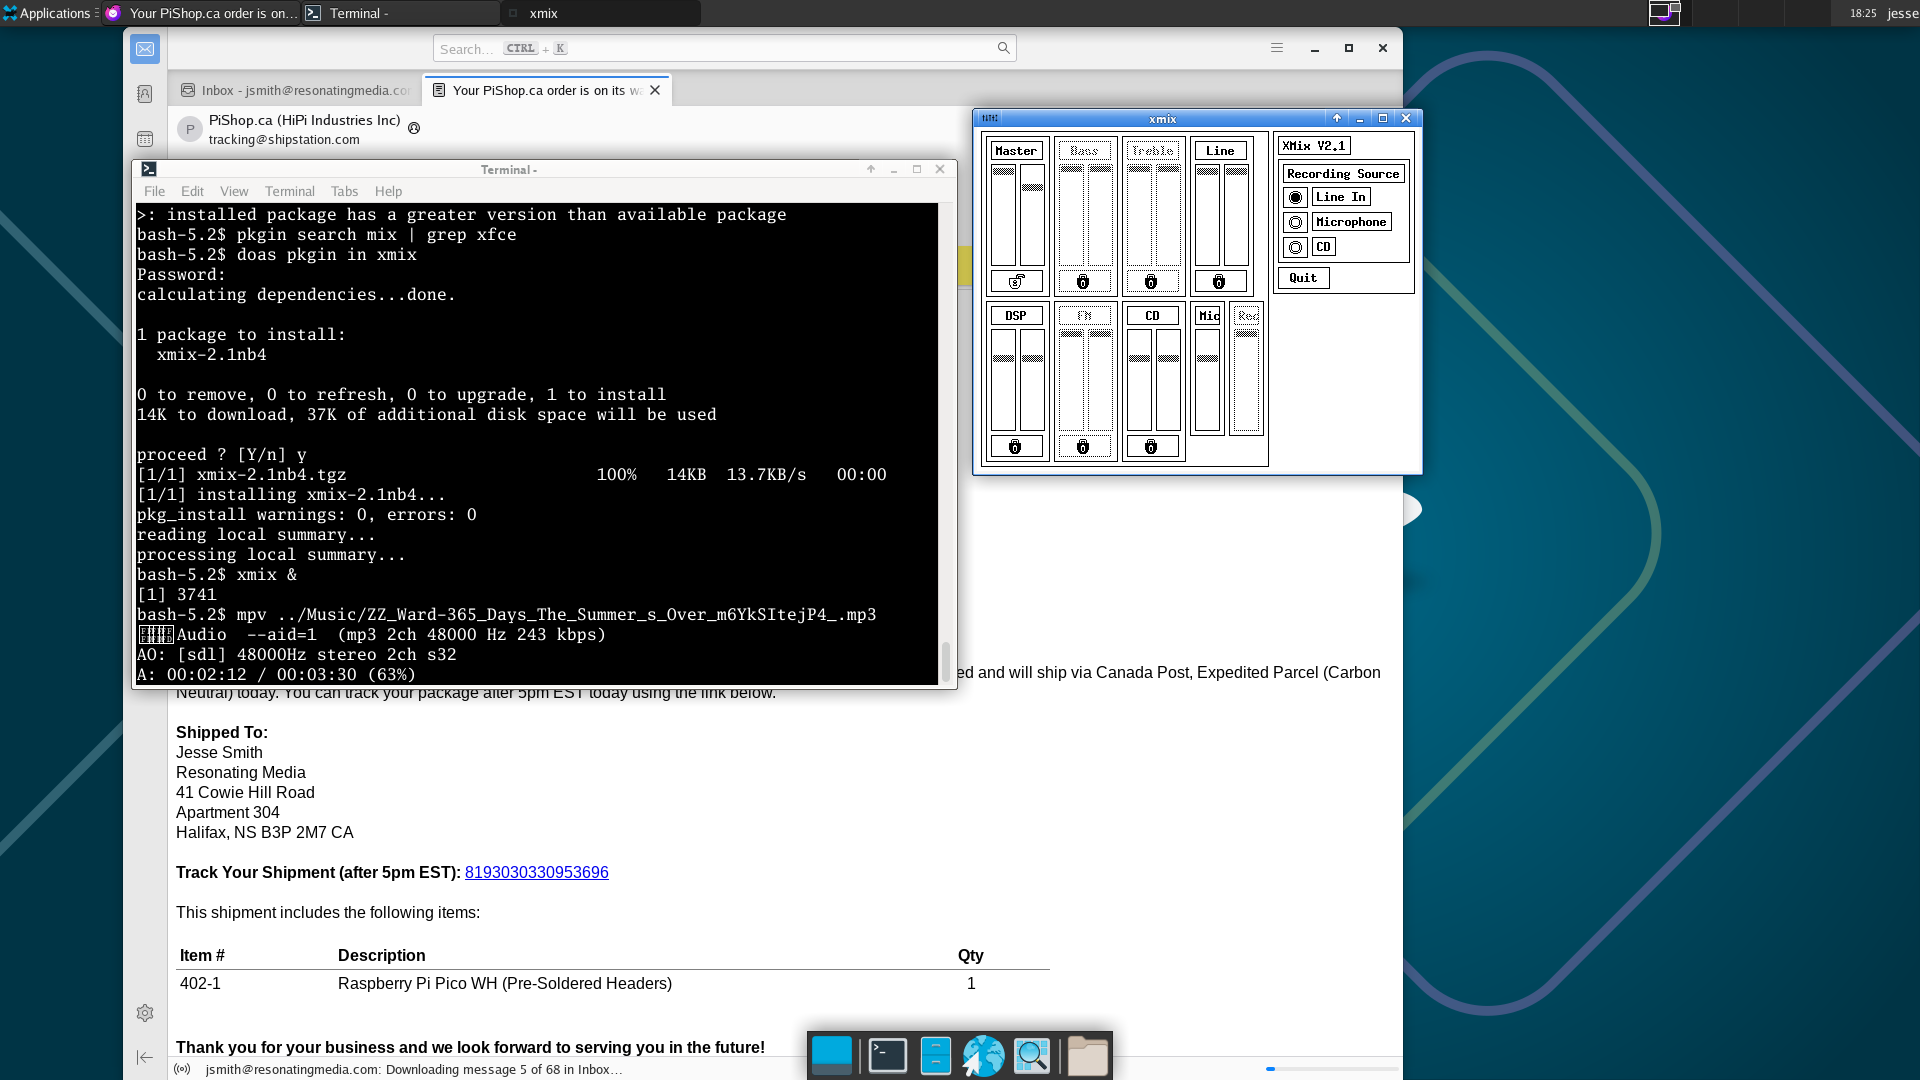
Task: Click the contact icon beside PiShop.ca sender
Action: pos(414,128)
